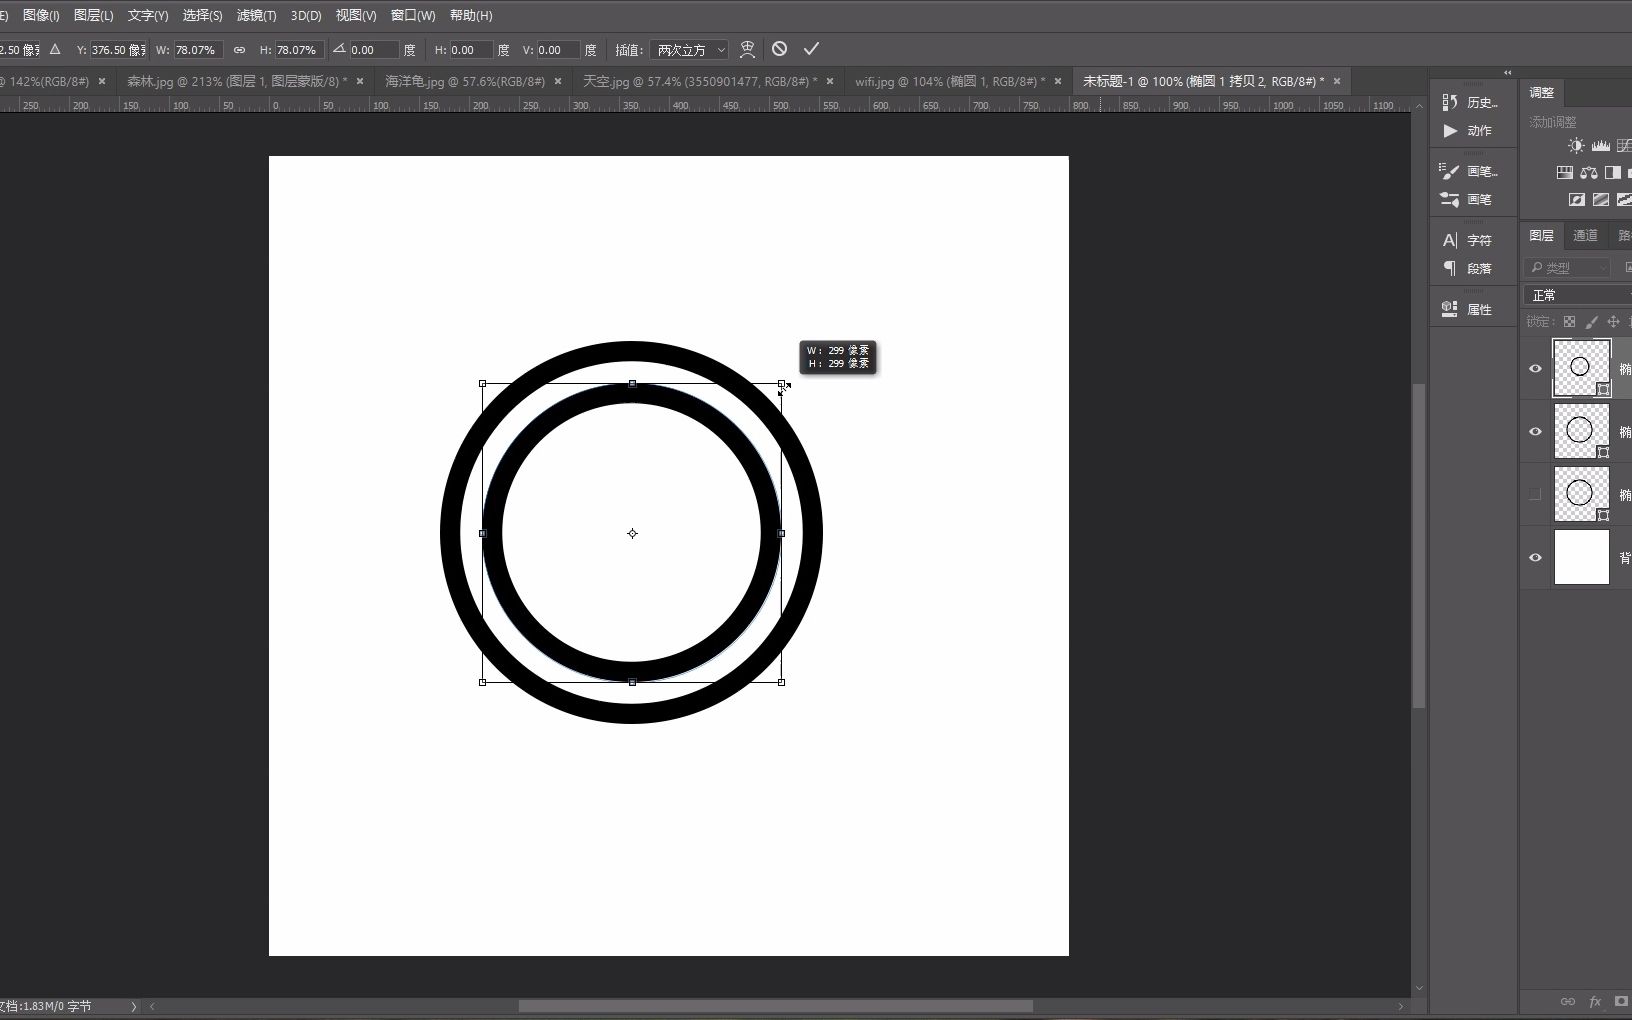Screen dimensions: 1632x1020
Task: Open the Type (文字) menu
Action: [148, 15]
